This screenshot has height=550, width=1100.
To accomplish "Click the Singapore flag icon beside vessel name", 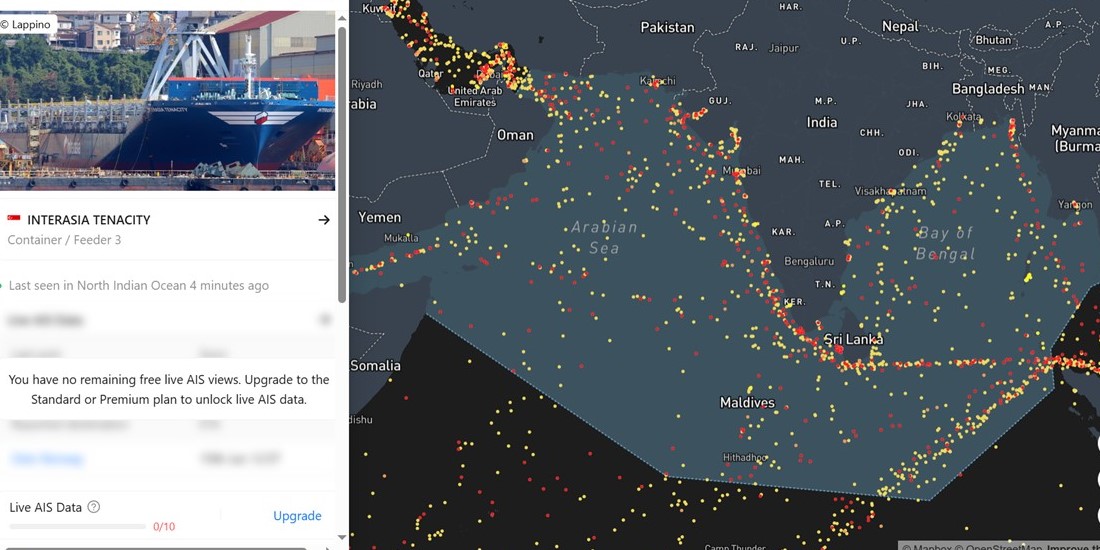I will tap(13, 220).
